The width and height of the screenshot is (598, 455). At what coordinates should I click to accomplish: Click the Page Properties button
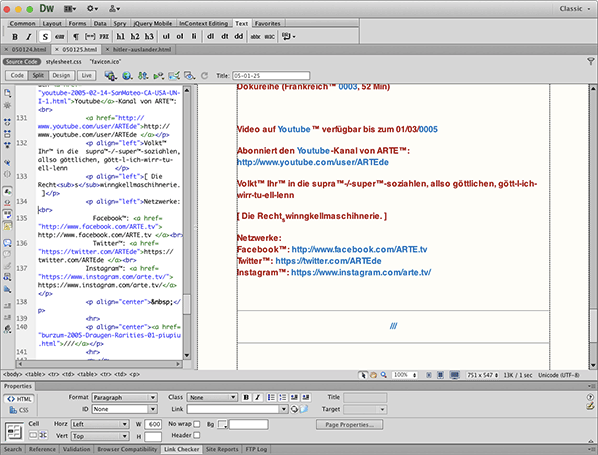pyautogui.click(x=349, y=424)
